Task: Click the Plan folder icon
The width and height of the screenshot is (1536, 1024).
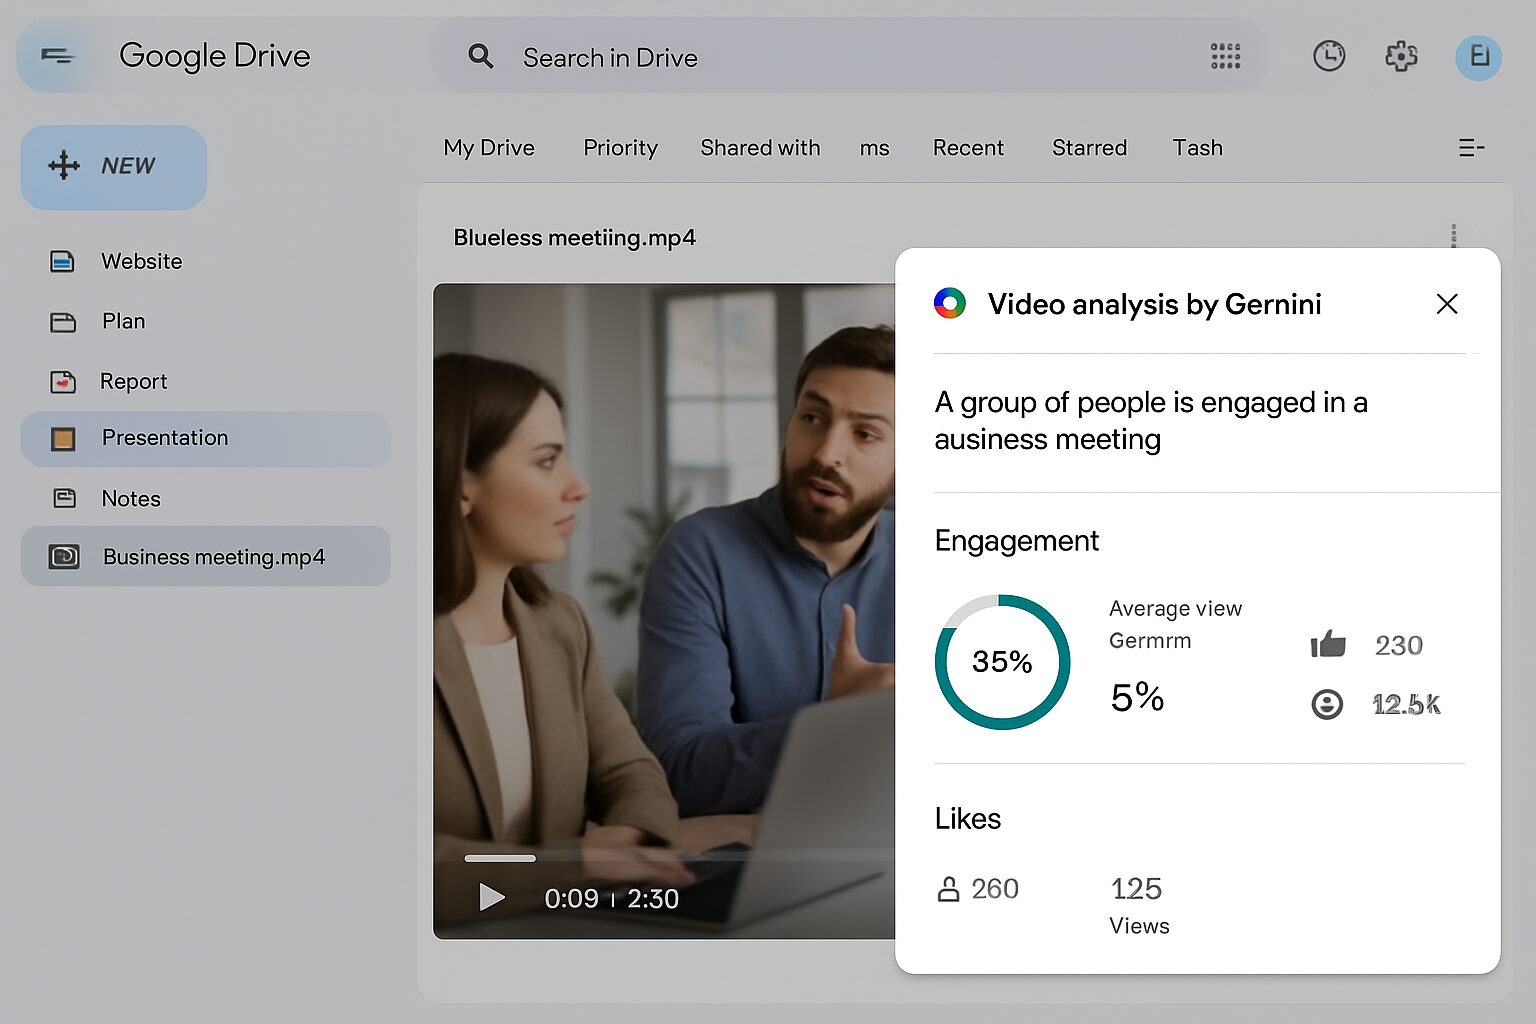Action: tap(63, 322)
